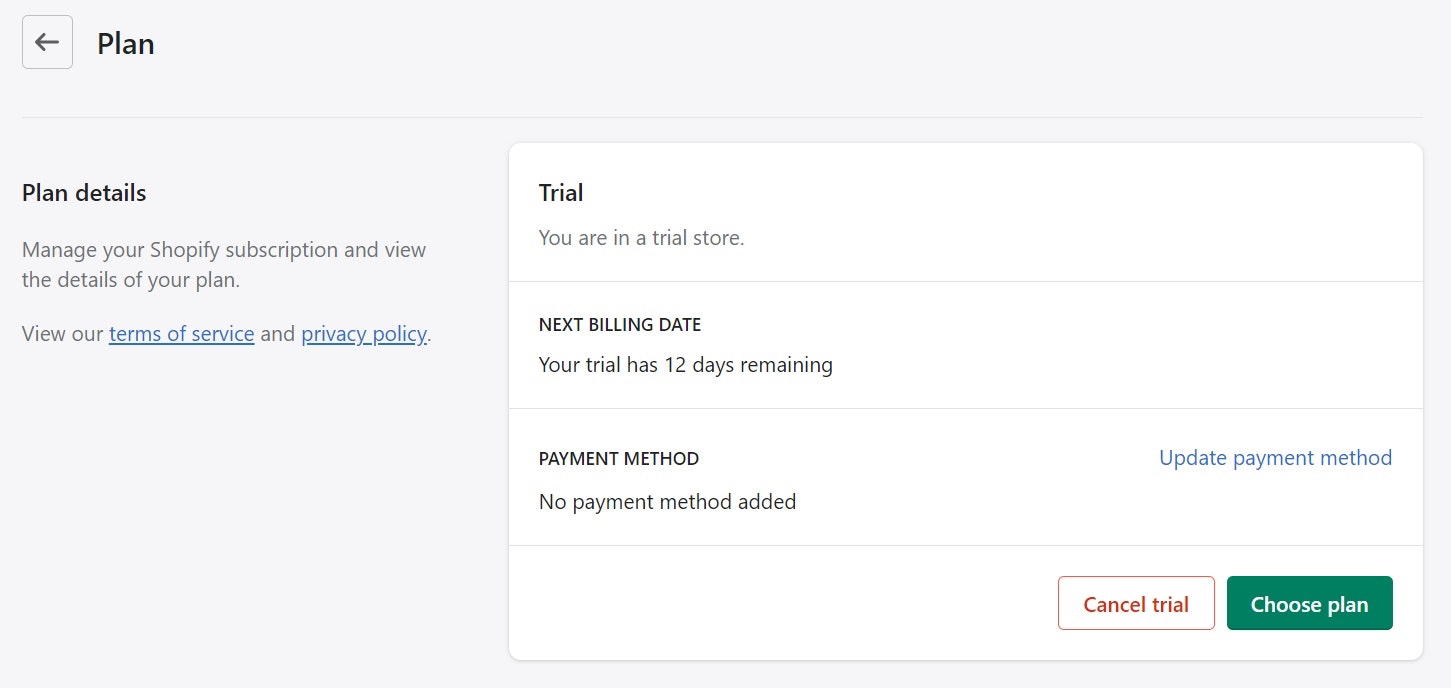Click the back navigation button beside Plan
Screen dimensions: 1451x688
pyautogui.click(x=46, y=41)
